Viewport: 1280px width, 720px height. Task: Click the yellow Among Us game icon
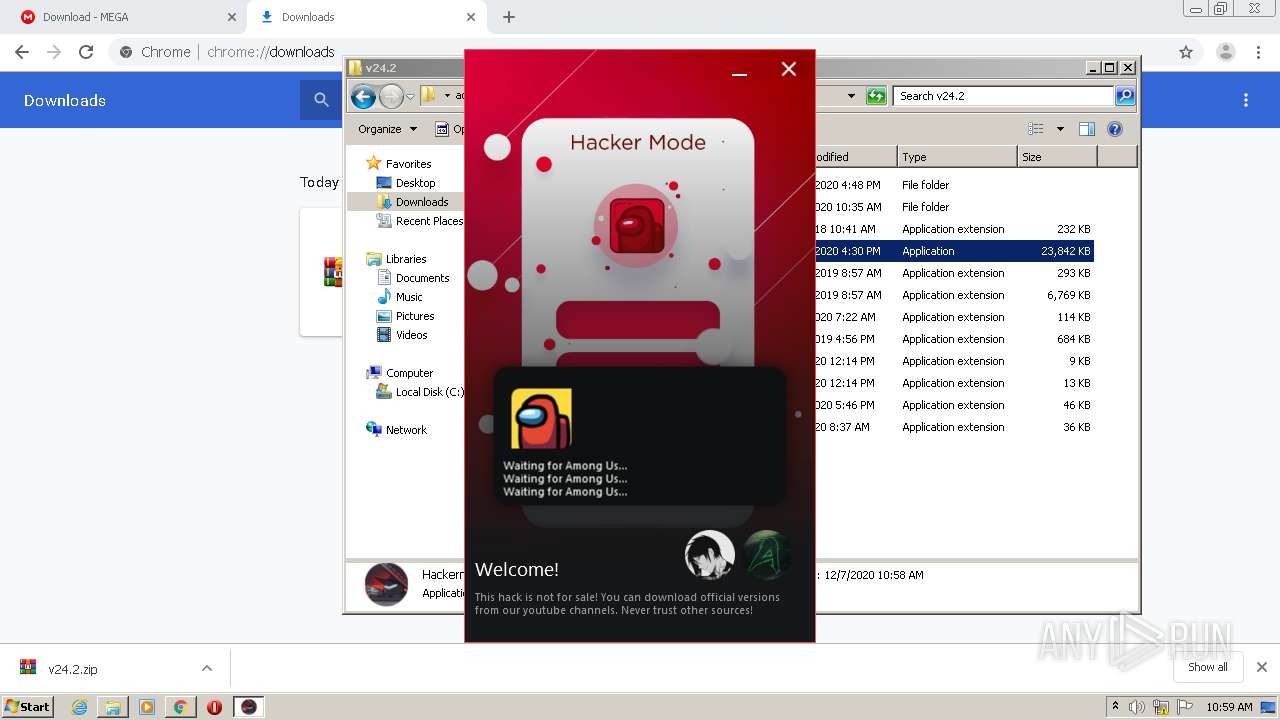pos(541,418)
